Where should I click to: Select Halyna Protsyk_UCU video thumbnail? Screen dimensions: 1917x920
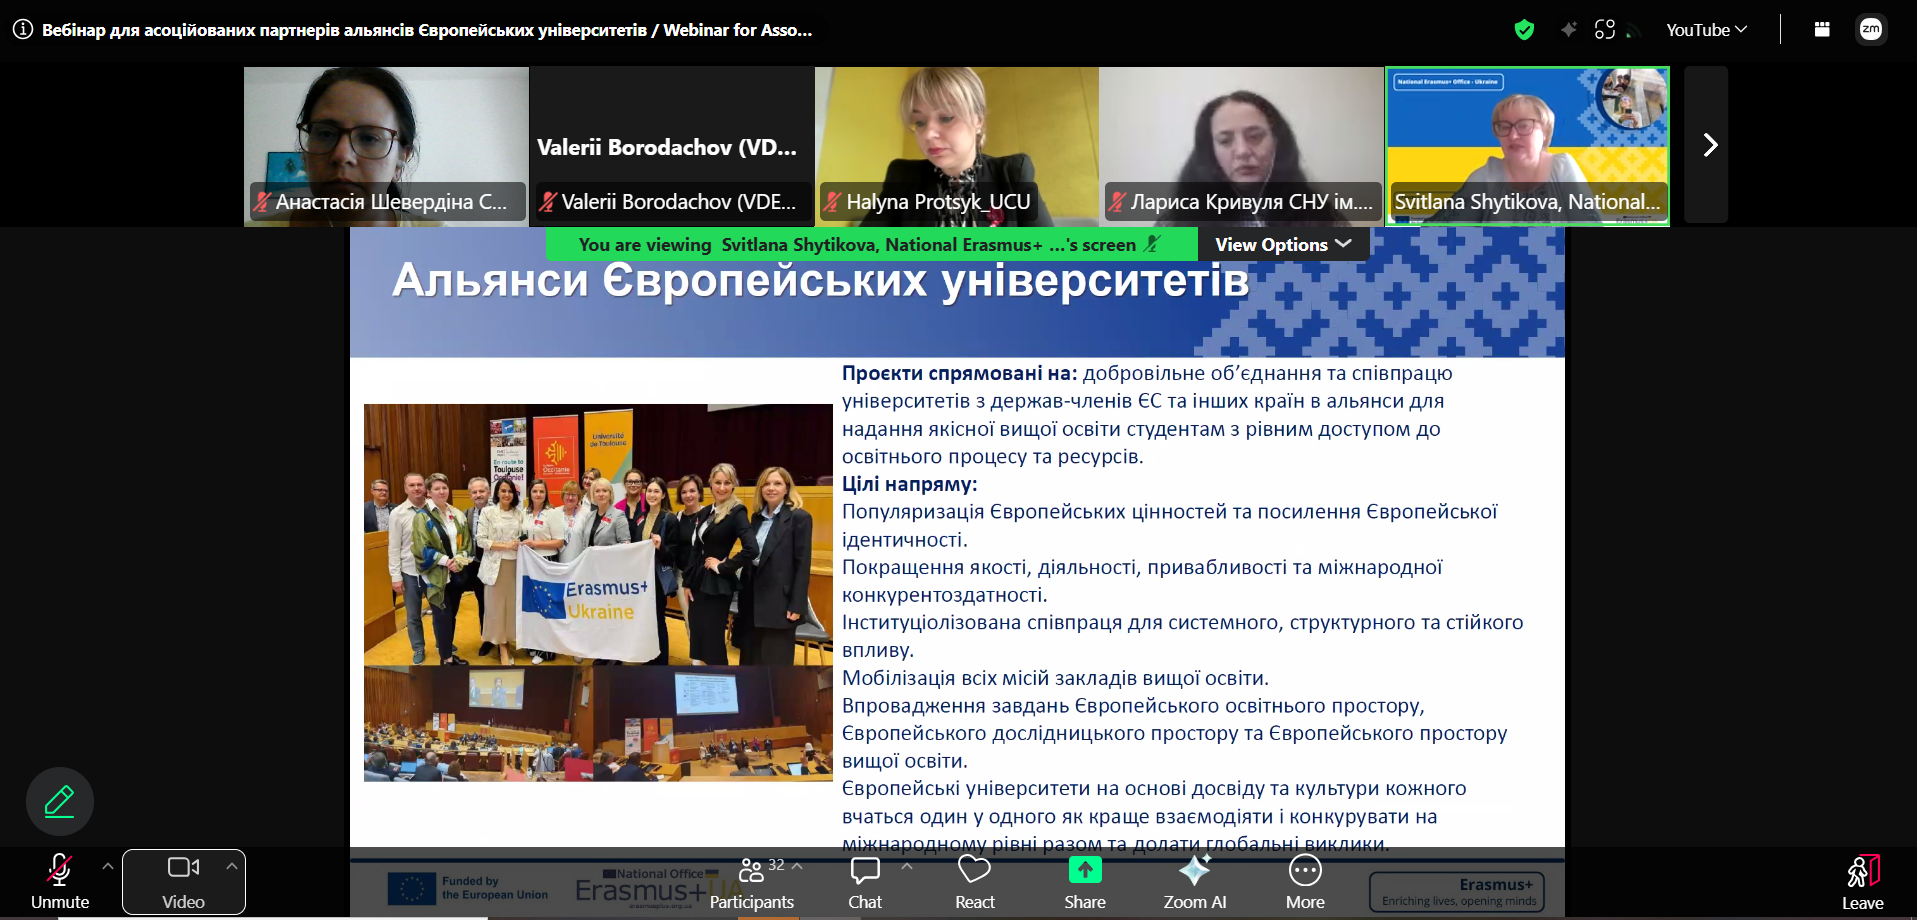[957, 146]
